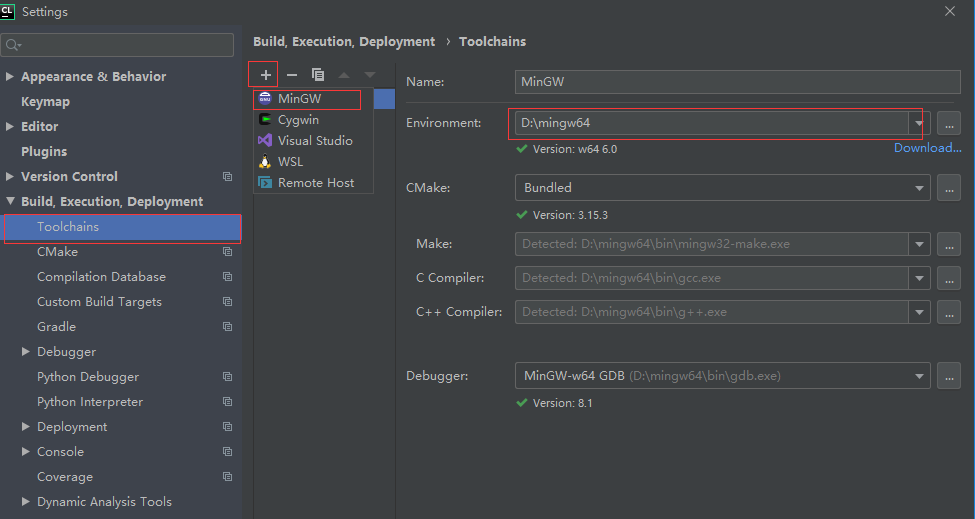Move toolchain up with the up arrow

click(344, 75)
